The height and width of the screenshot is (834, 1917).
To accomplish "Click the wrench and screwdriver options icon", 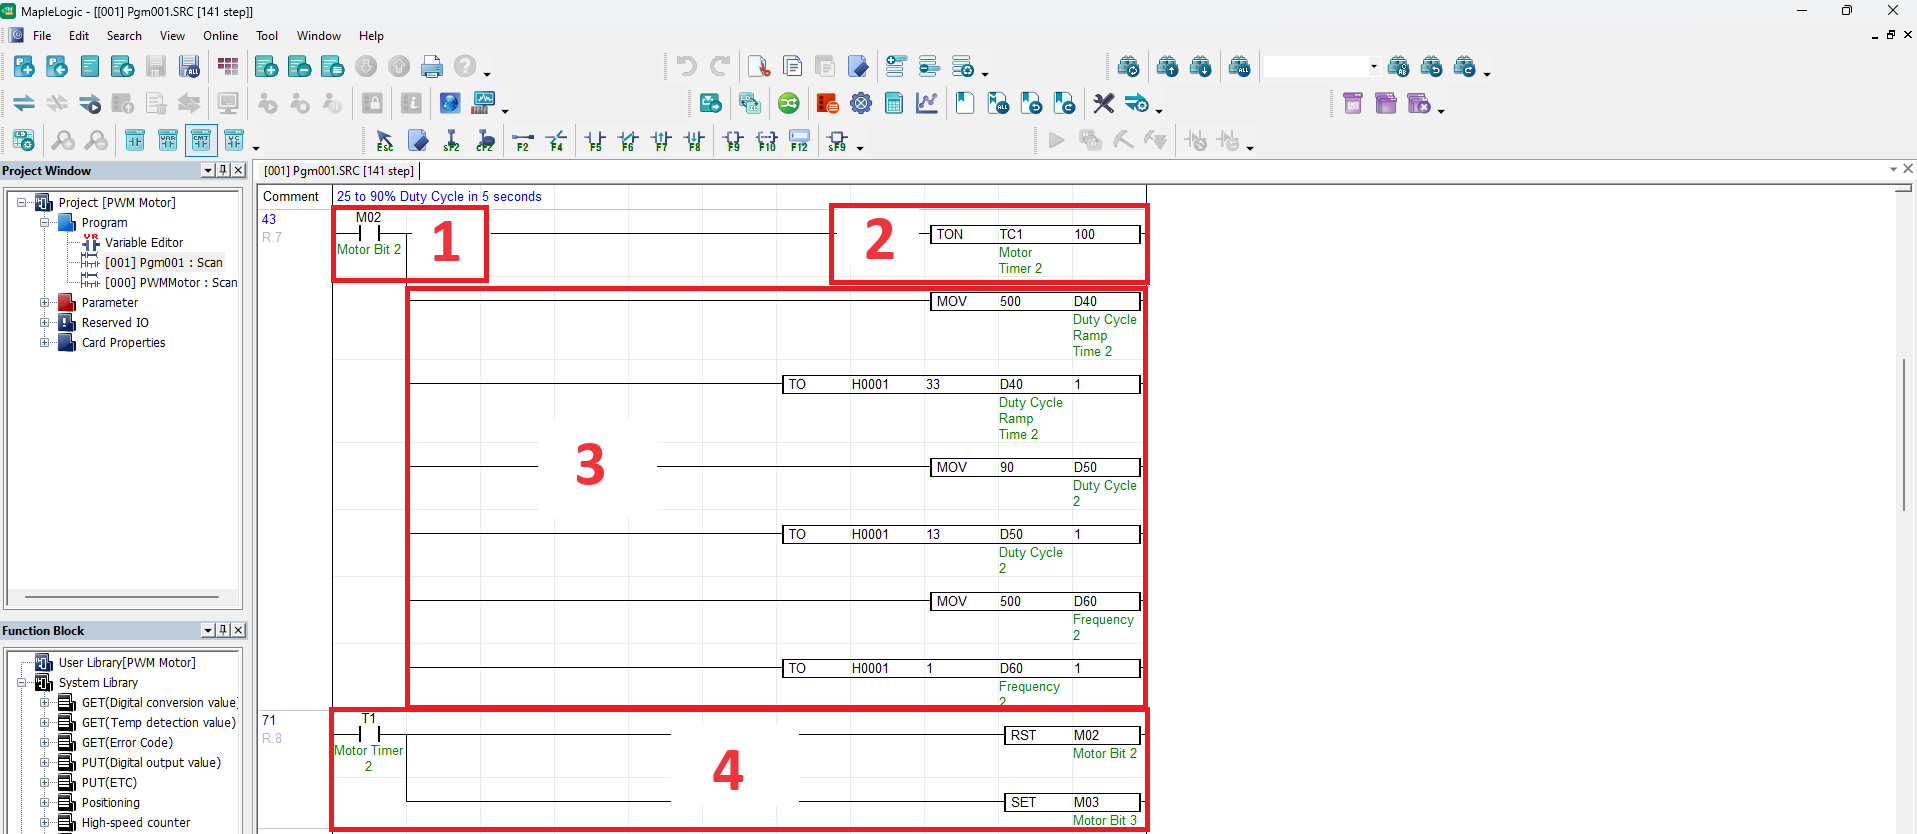I will 1103,103.
